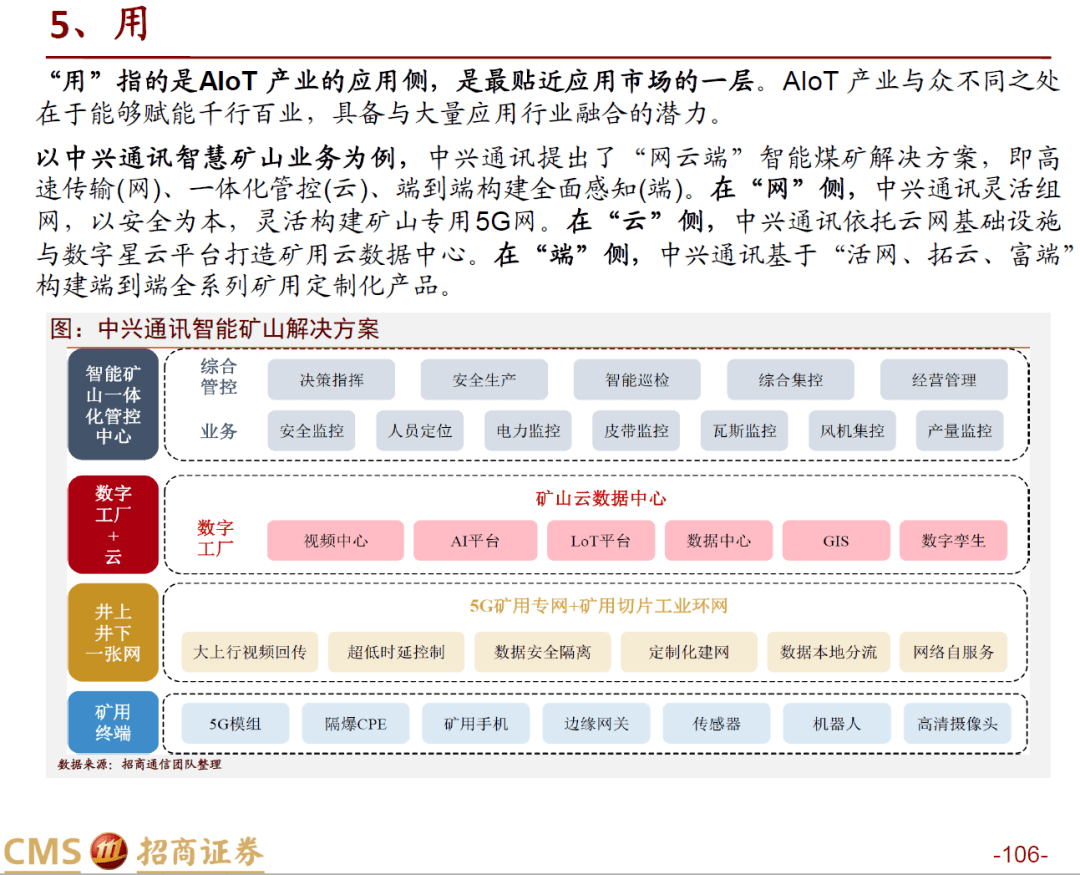Screen dimensions: 1080x875
Task: Select the 决策指挥 block in the diagram
Action: [x=331, y=380]
